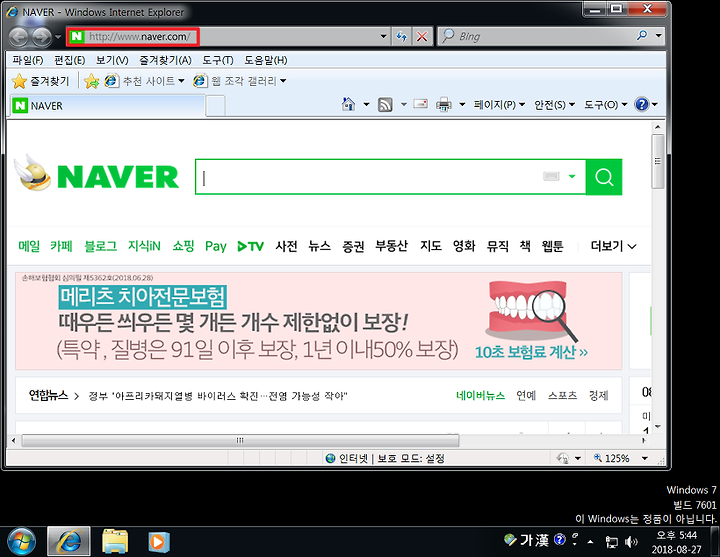
Task: Open the 보기(V) menu
Action: [x=112, y=60]
